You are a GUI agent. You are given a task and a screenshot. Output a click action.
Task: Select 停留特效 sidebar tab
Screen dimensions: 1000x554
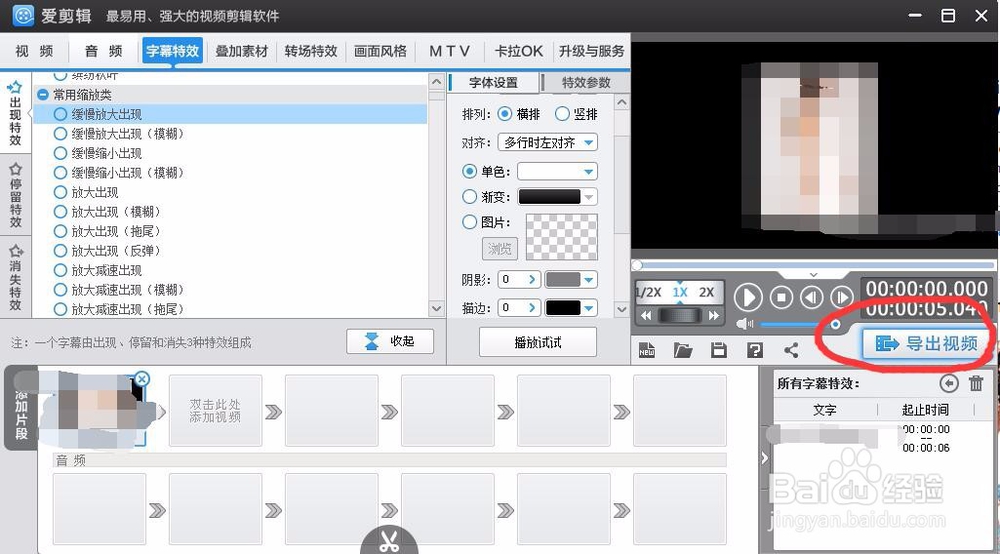click(15, 195)
